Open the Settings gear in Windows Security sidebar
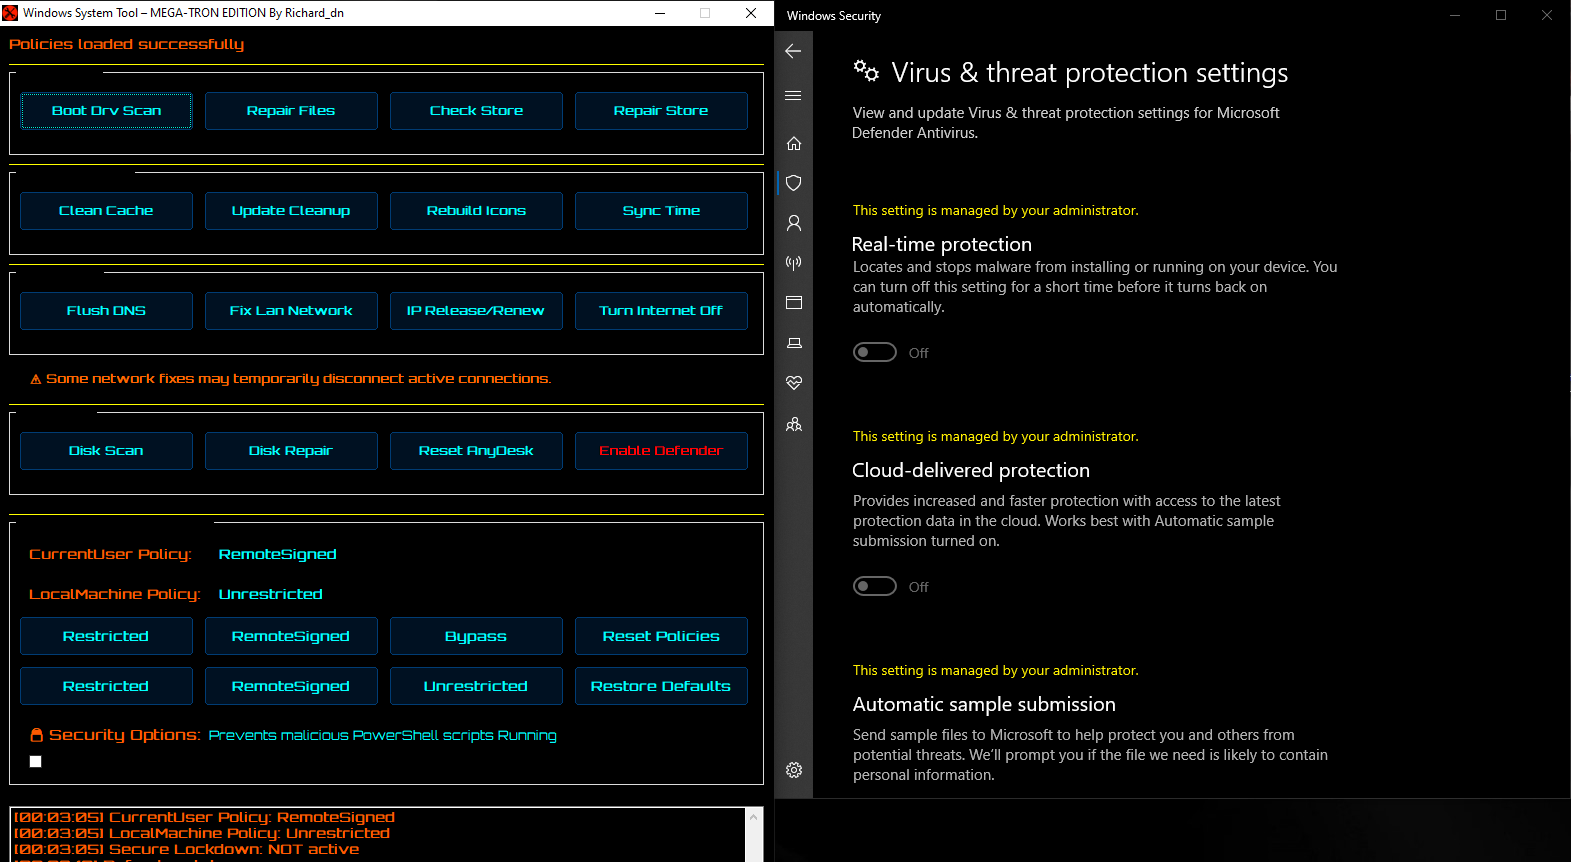The image size is (1571, 862). (x=794, y=770)
